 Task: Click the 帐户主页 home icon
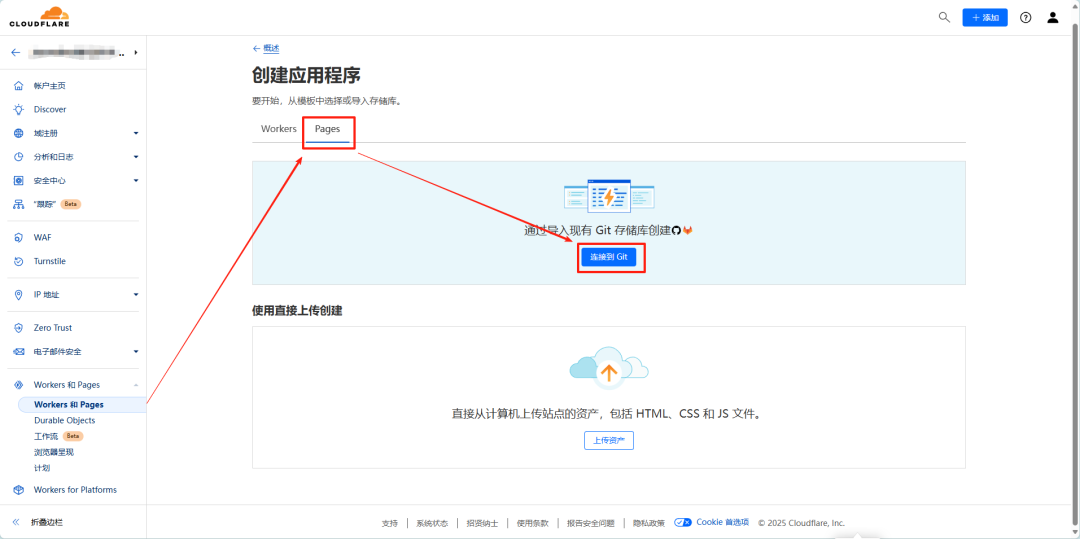tap(19, 86)
